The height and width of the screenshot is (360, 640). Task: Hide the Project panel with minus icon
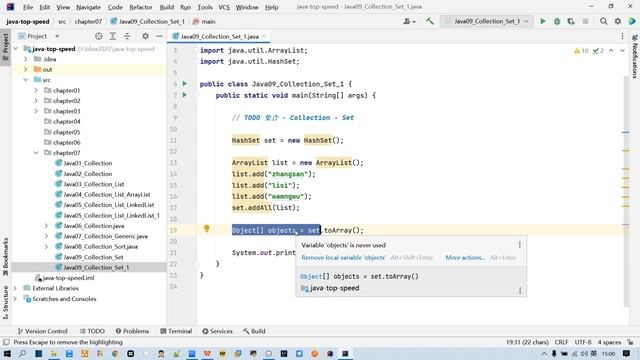pos(159,36)
